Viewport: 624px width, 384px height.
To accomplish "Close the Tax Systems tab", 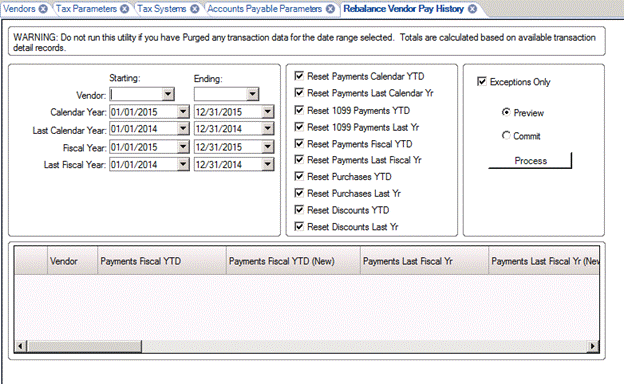I will click(194, 9).
